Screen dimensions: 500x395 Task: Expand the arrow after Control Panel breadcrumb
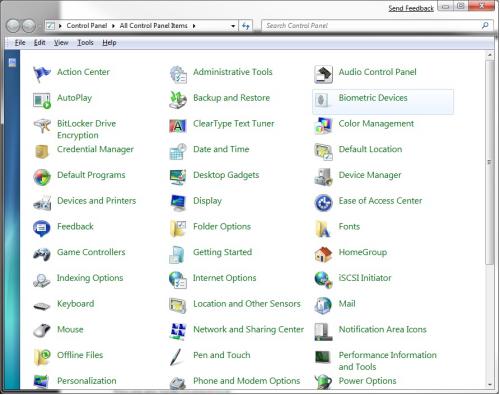(x=113, y=26)
